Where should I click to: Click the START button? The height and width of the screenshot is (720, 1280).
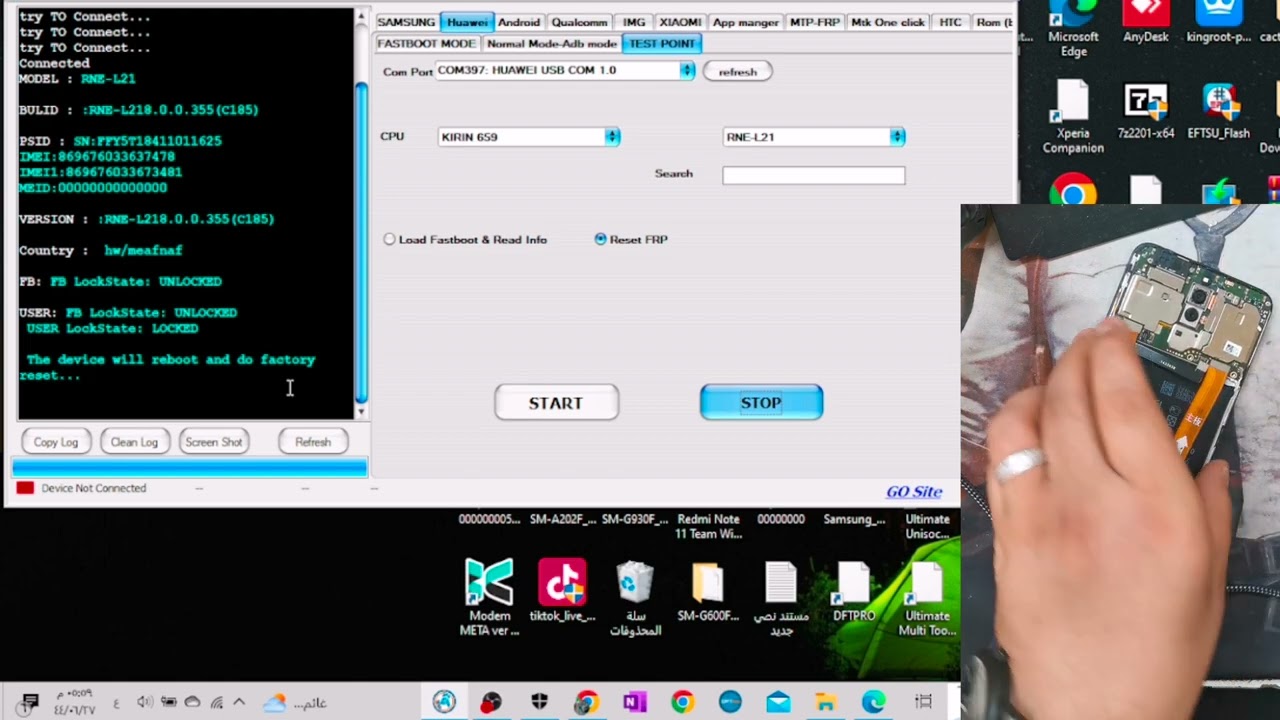[556, 403]
